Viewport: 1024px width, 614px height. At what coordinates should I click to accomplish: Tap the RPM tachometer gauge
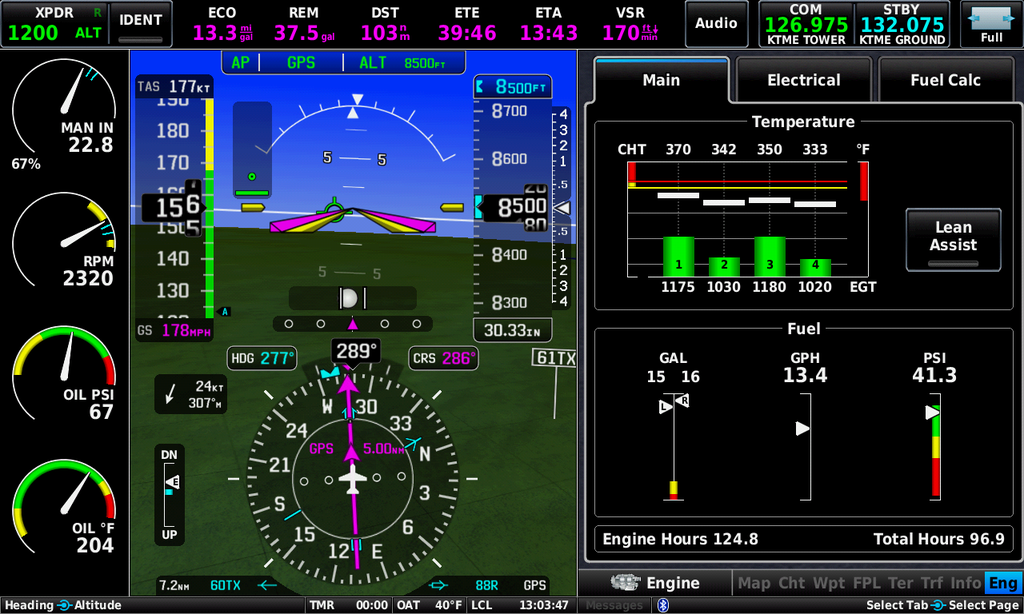click(64, 242)
